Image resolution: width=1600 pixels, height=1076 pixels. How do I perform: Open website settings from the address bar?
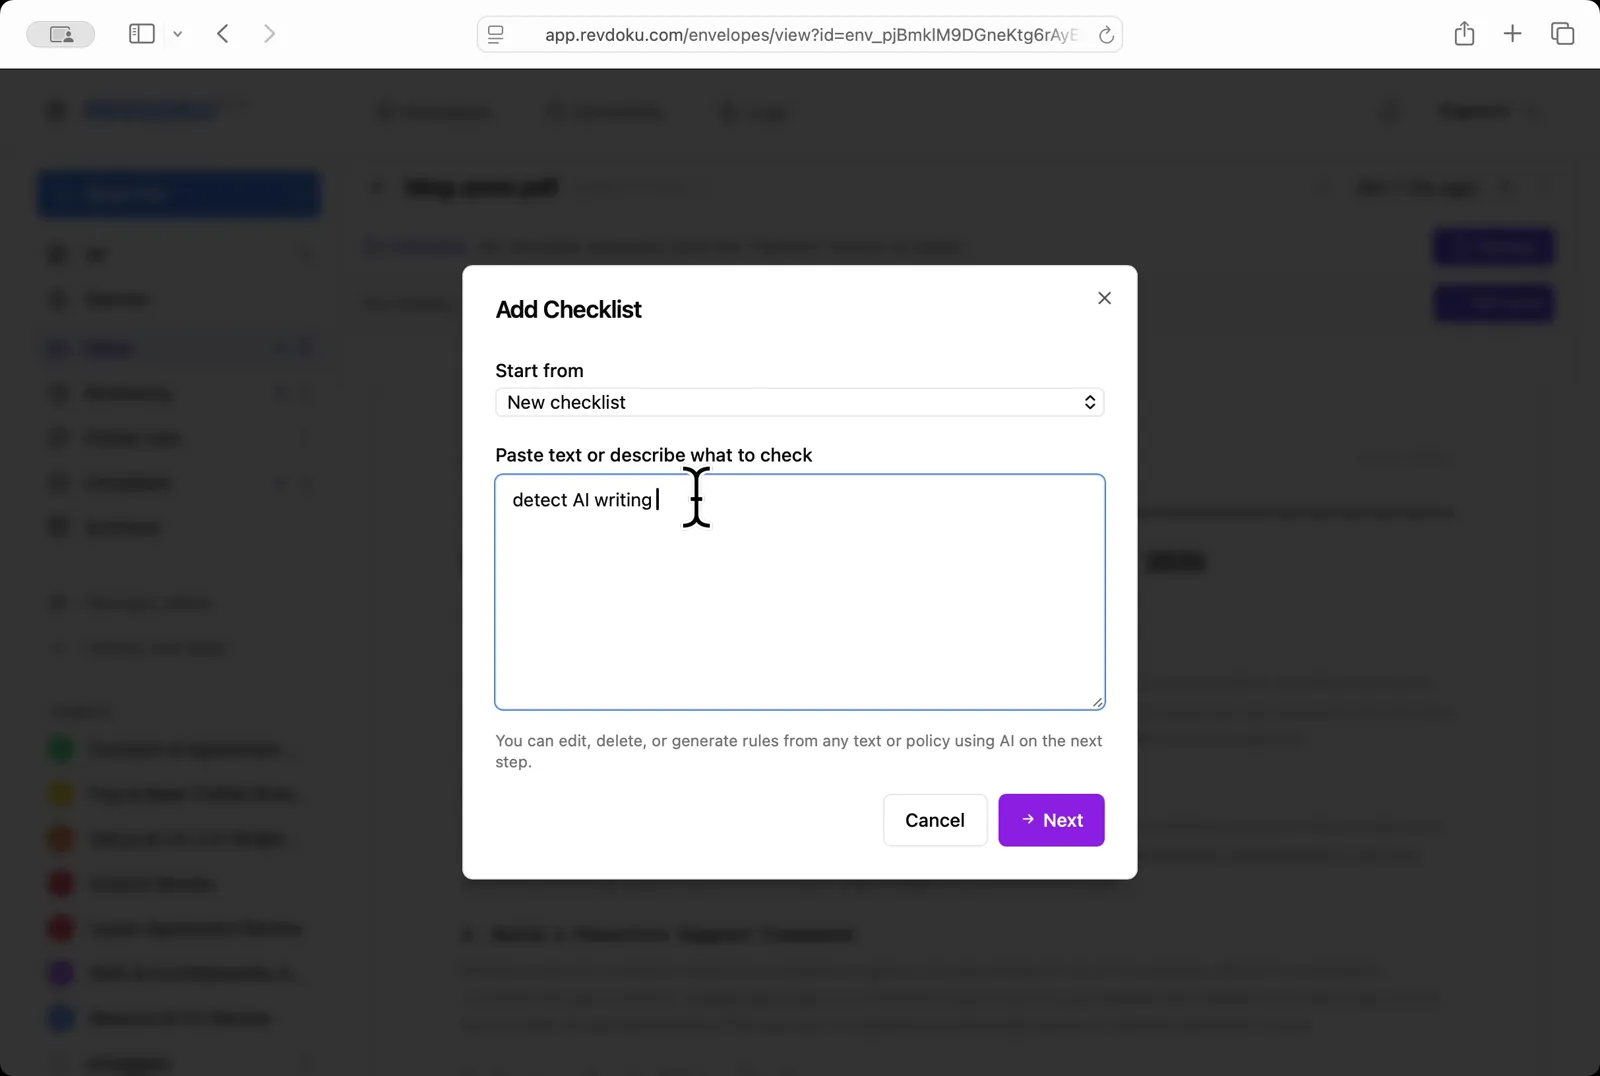pos(494,33)
